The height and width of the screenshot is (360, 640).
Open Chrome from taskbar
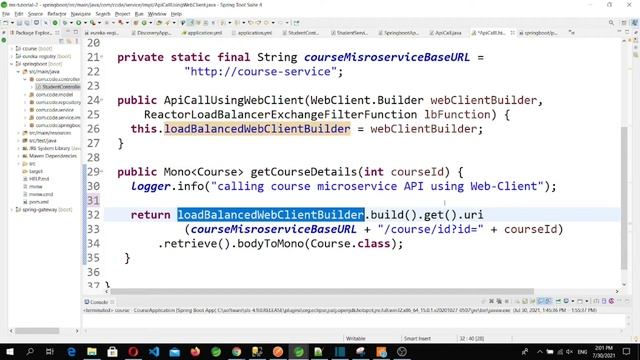point(236,351)
